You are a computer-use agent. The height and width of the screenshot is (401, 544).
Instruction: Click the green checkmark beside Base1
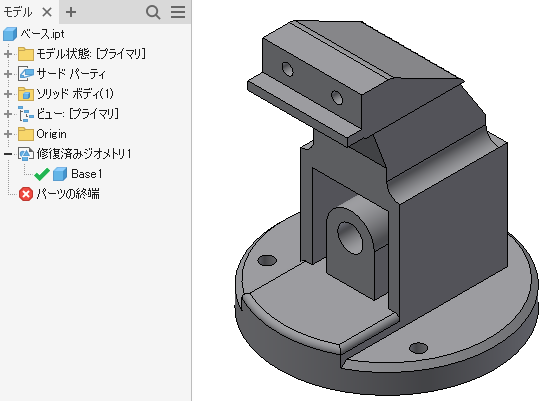coord(42,174)
